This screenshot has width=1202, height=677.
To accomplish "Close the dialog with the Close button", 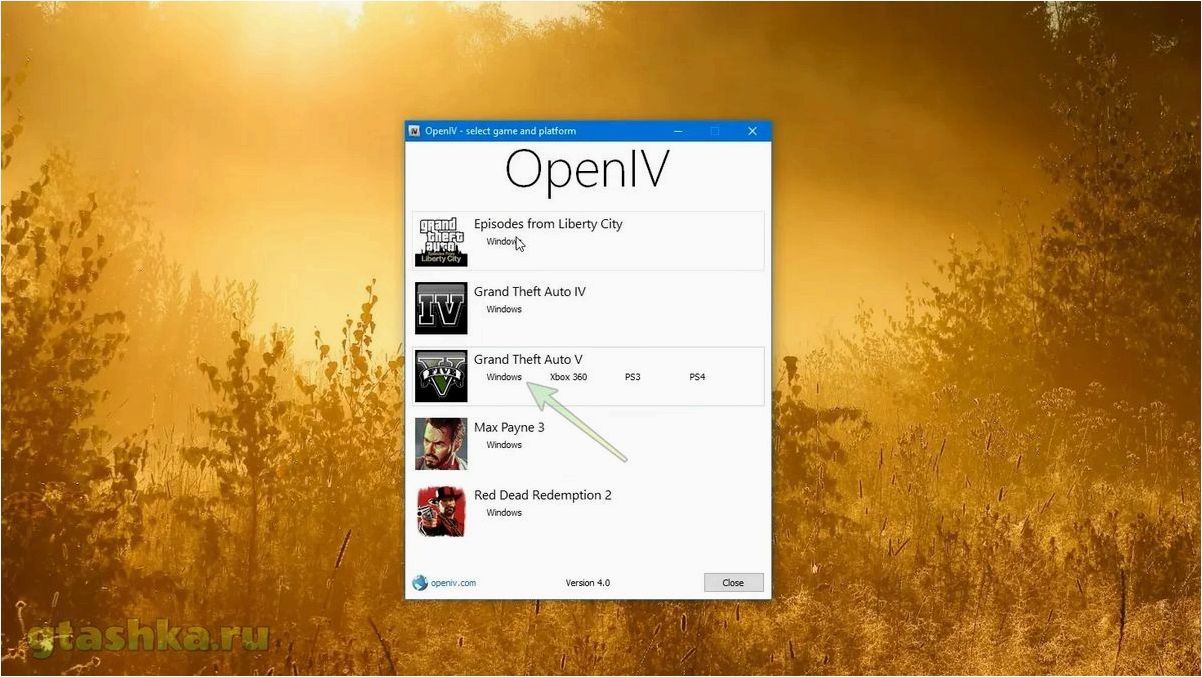I will click(x=733, y=583).
